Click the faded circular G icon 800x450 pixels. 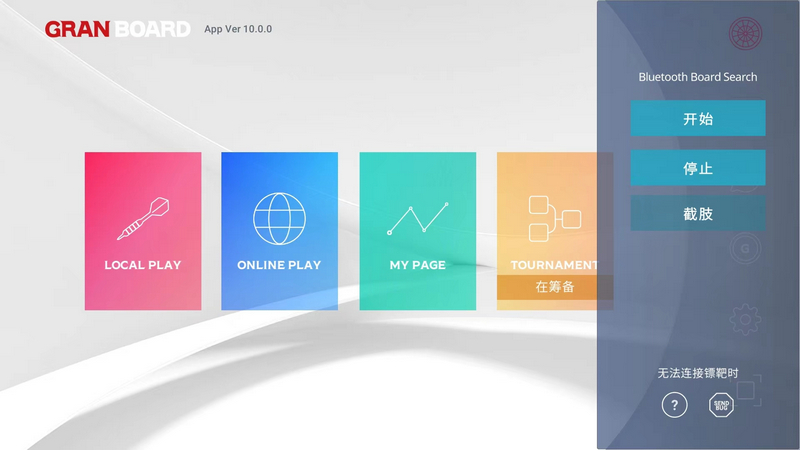coord(744,248)
